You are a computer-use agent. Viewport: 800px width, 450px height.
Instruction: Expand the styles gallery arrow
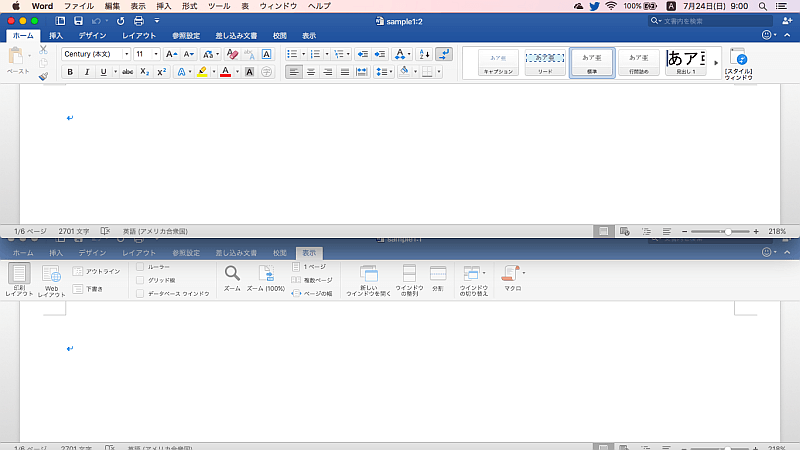[716, 63]
